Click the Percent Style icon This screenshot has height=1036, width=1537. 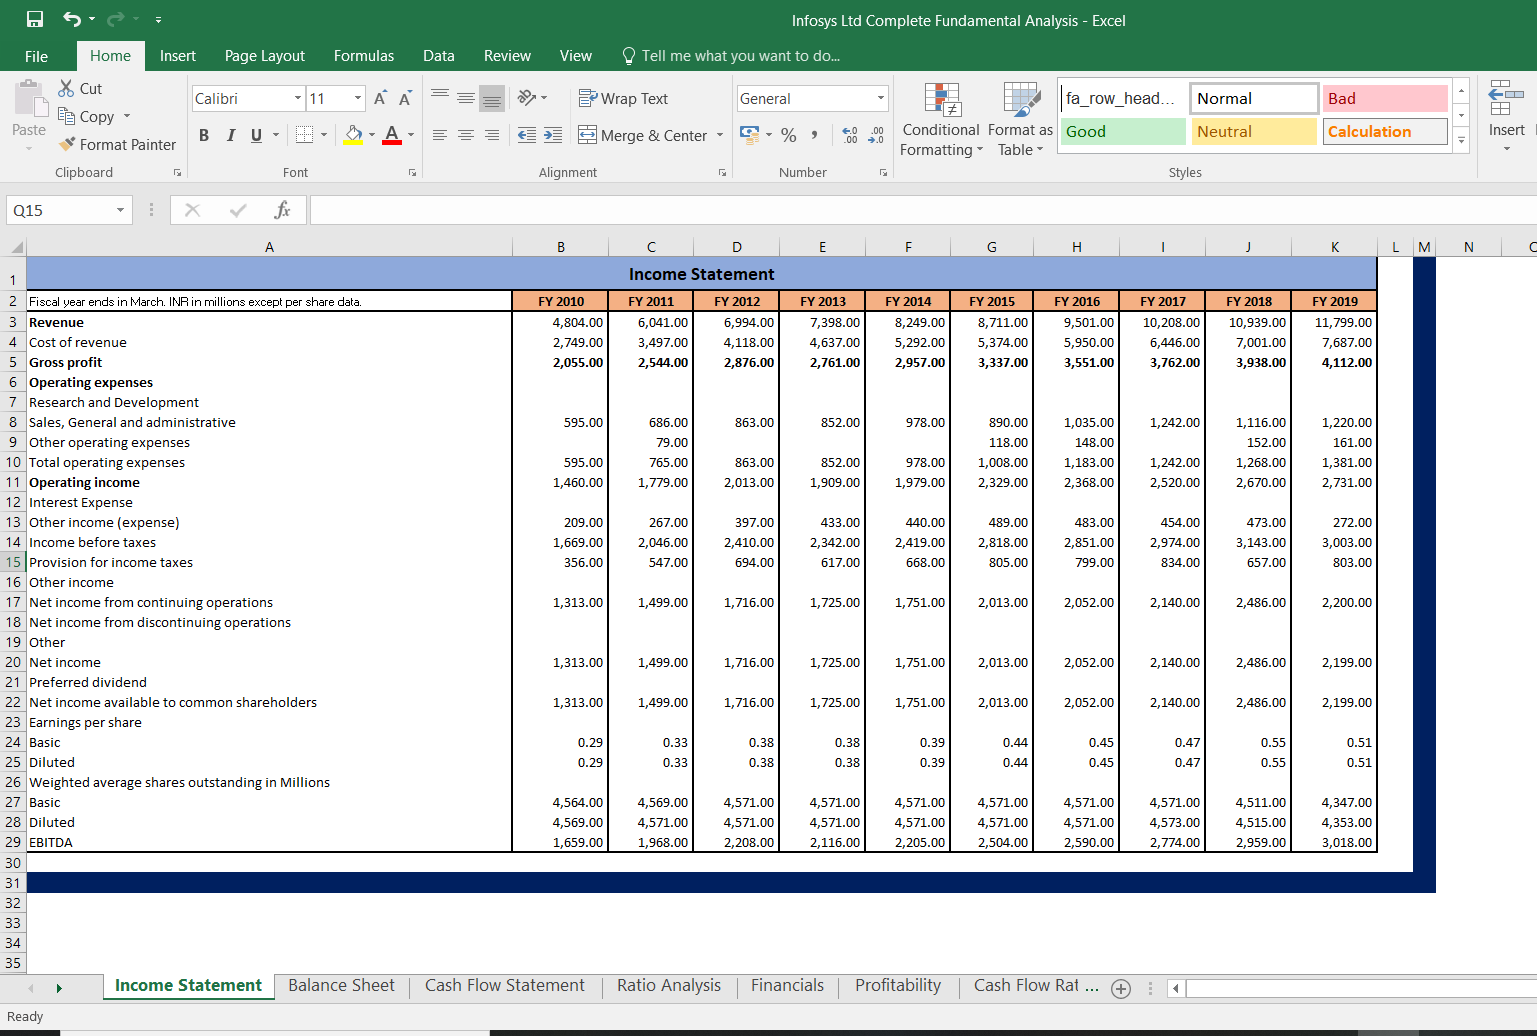tap(789, 134)
